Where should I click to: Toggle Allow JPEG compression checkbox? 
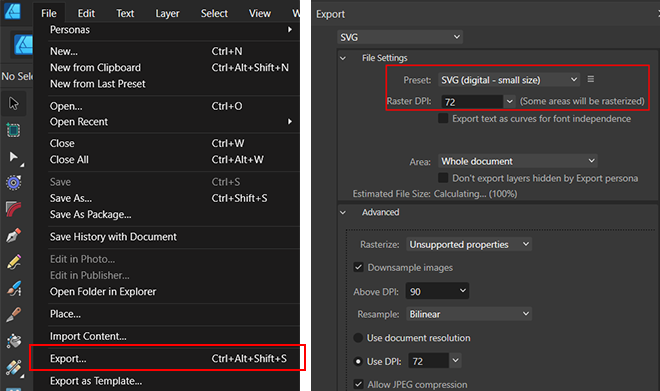pos(358,384)
